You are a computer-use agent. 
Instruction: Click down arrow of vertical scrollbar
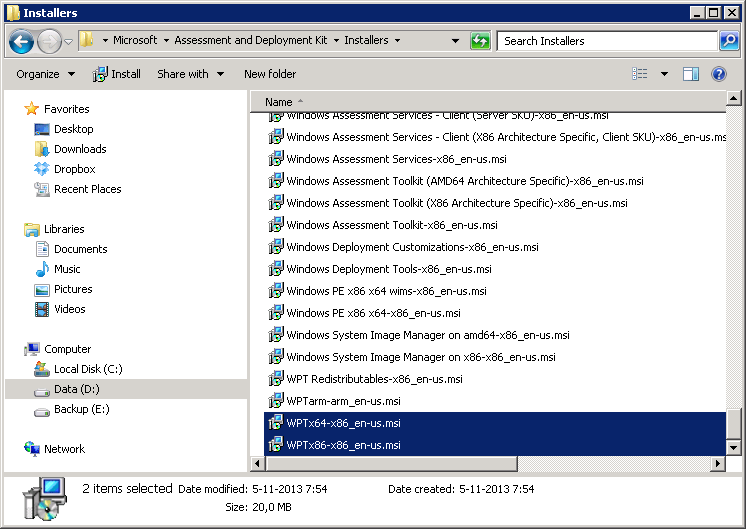[x=733, y=448]
